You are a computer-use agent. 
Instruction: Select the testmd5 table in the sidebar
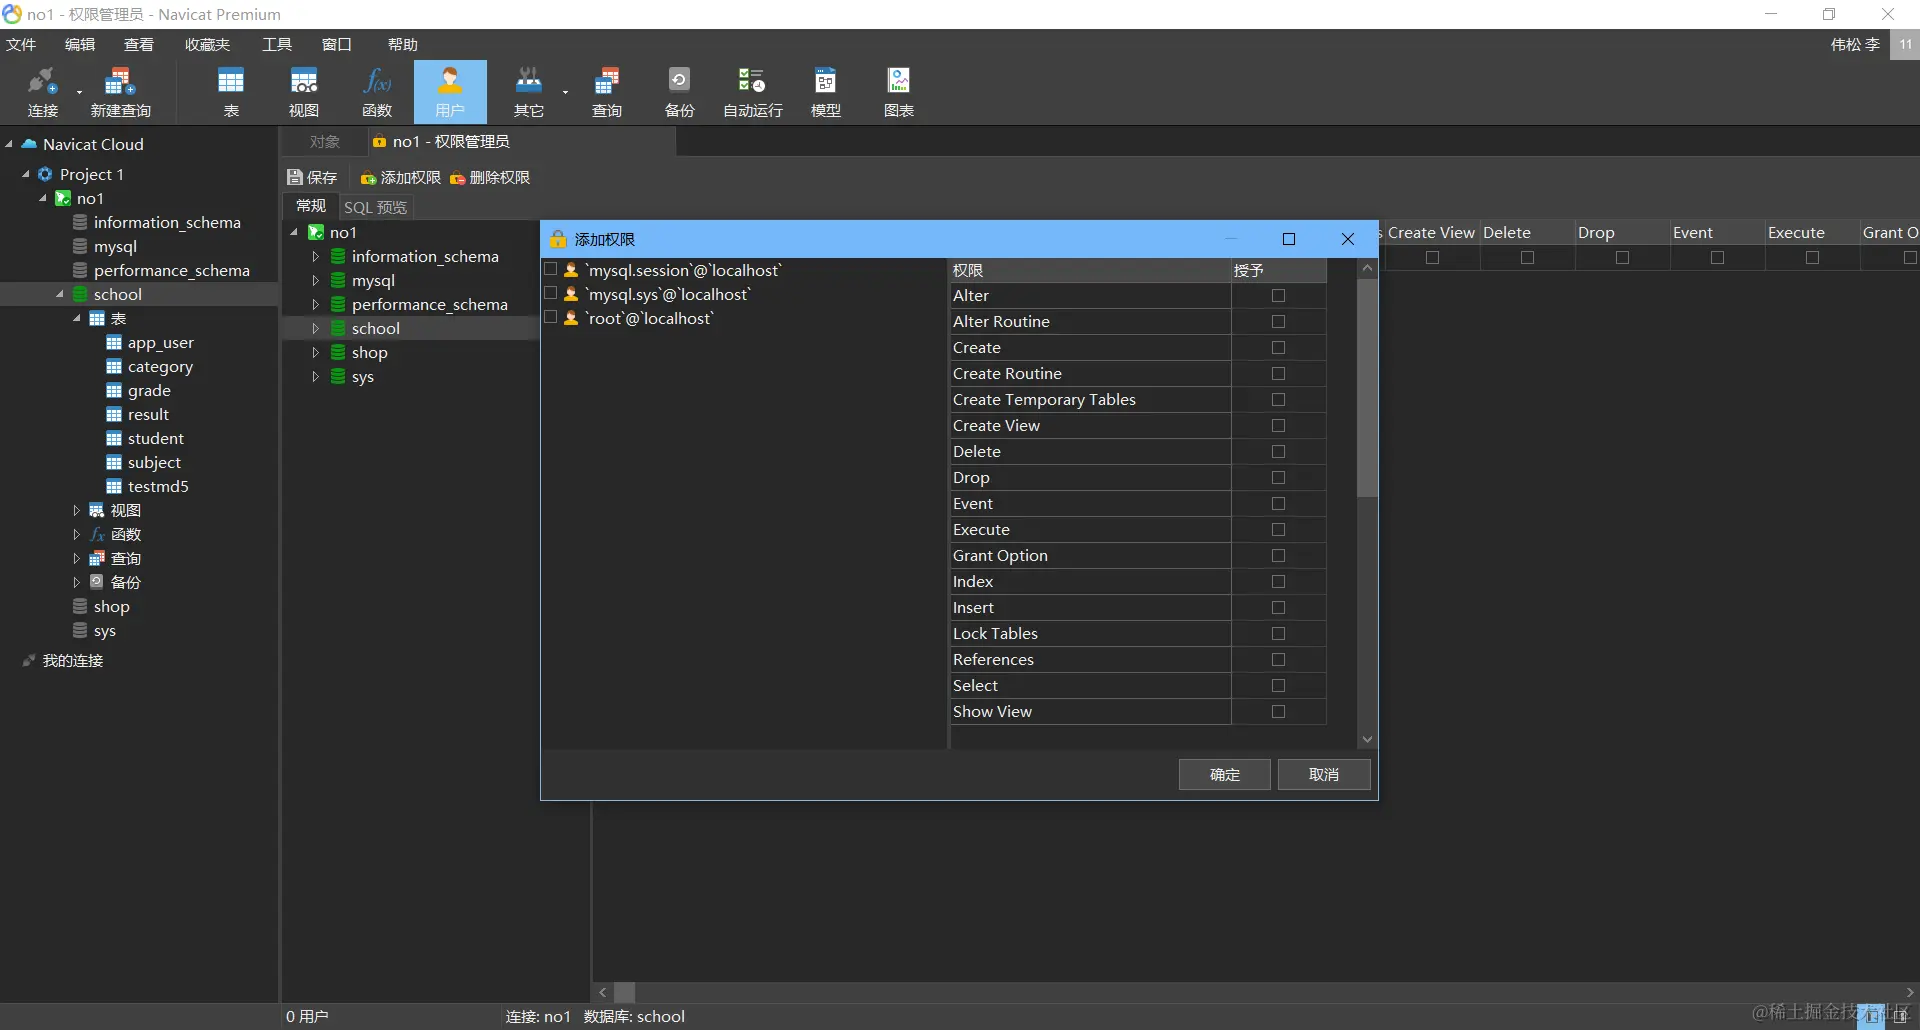(158, 486)
